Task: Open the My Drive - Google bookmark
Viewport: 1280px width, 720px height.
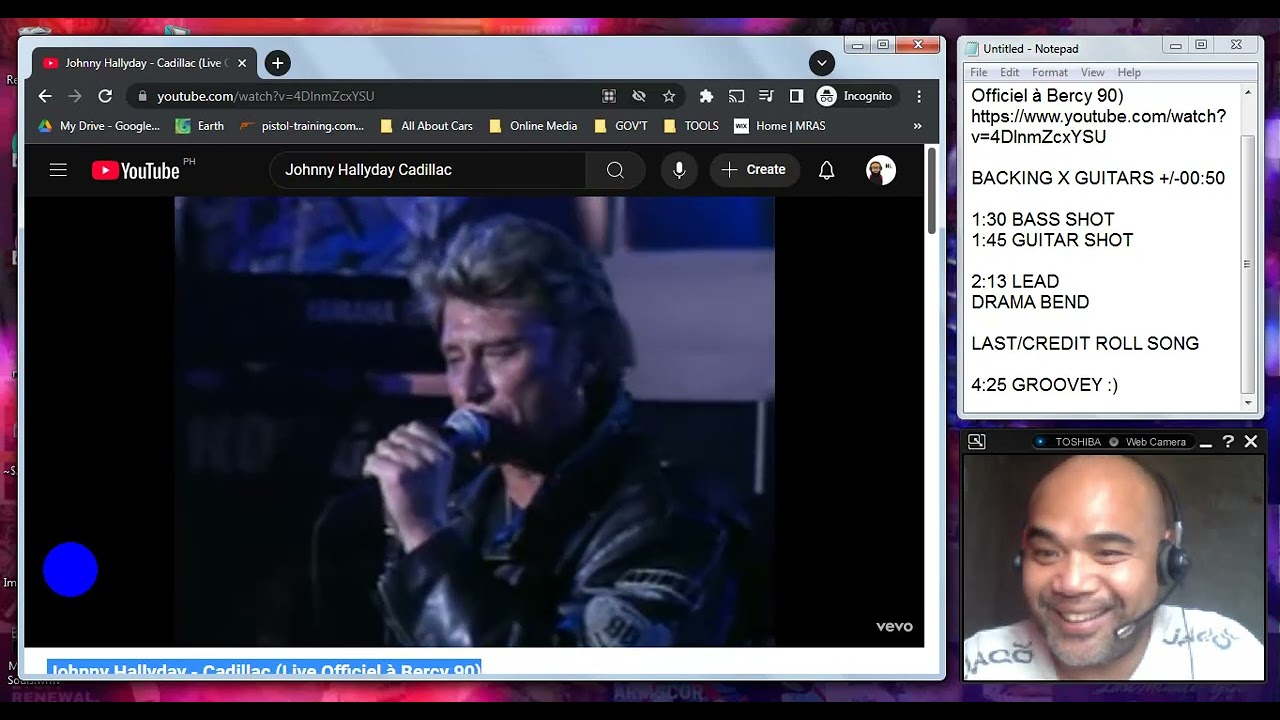Action: pos(99,126)
